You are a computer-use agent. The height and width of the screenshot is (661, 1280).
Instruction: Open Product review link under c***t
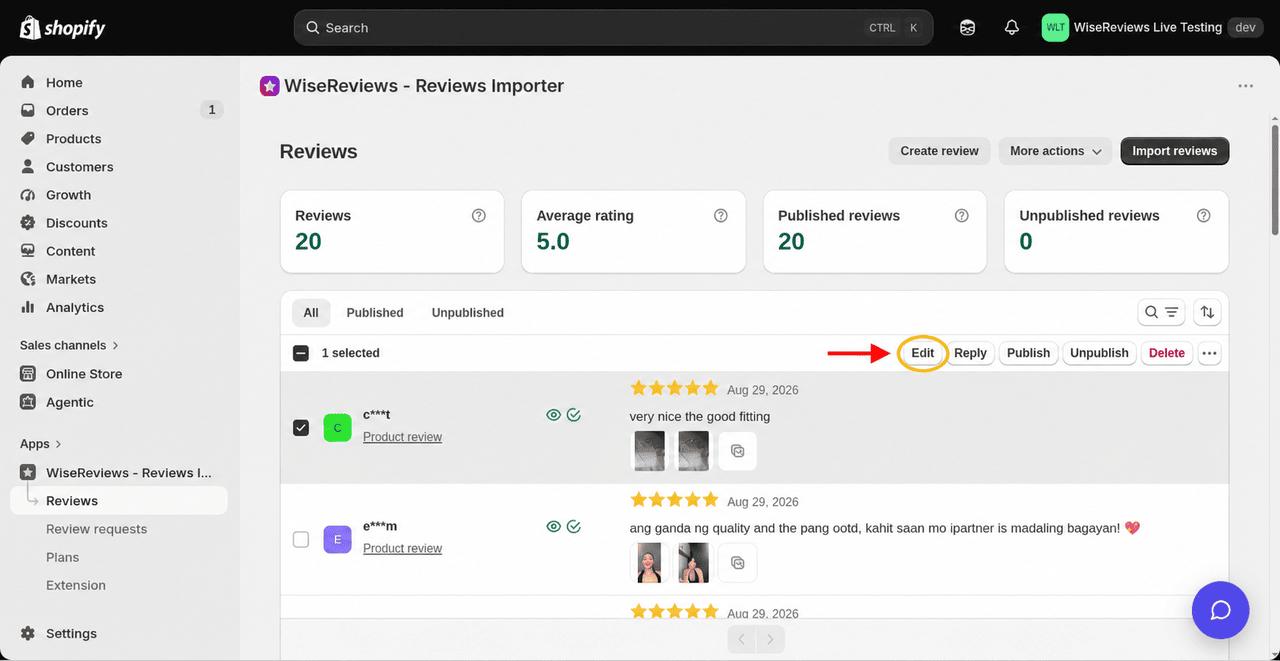click(402, 437)
